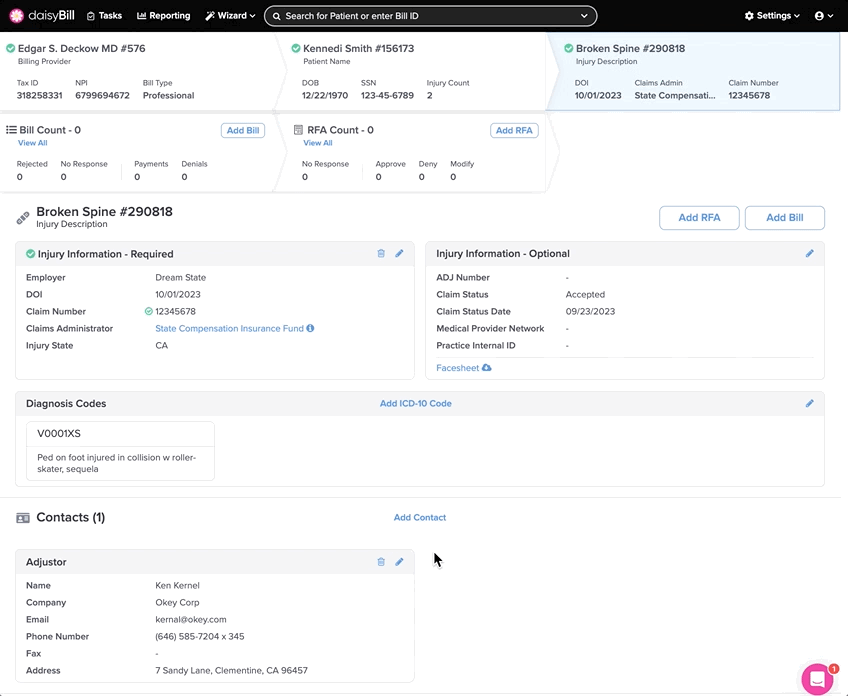848x696 pixels.
Task: Open the chat support widget
Action: tap(817, 678)
